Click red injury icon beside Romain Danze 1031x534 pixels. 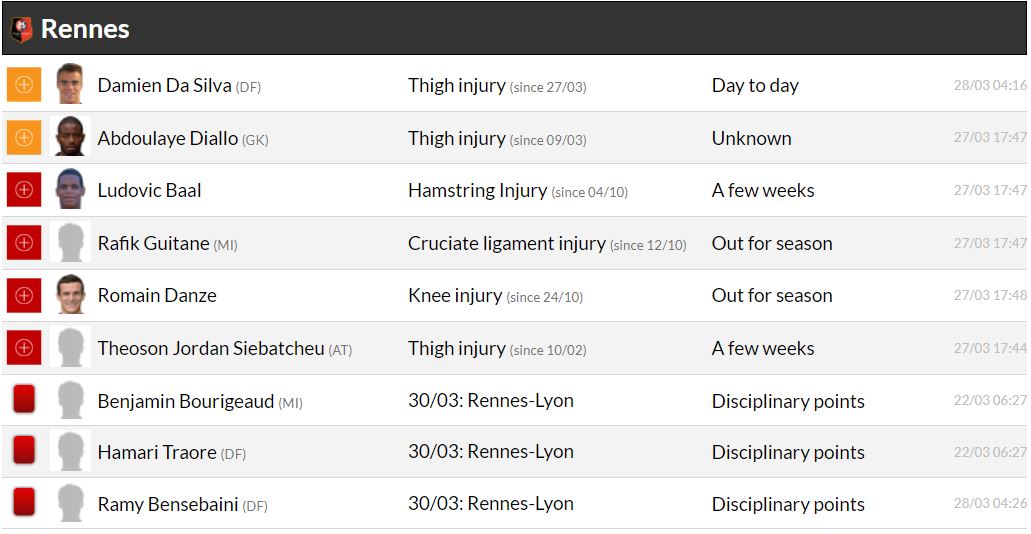click(24, 295)
